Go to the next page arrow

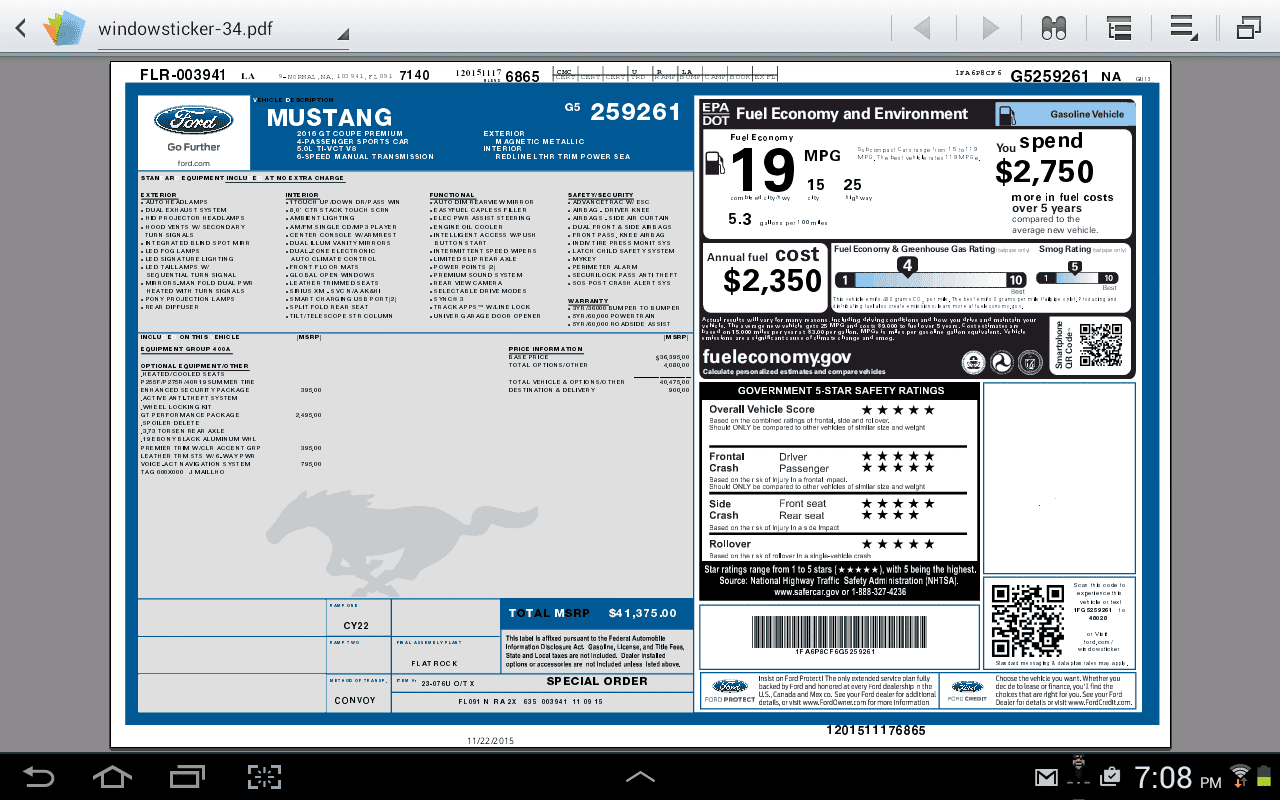point(990,28)
